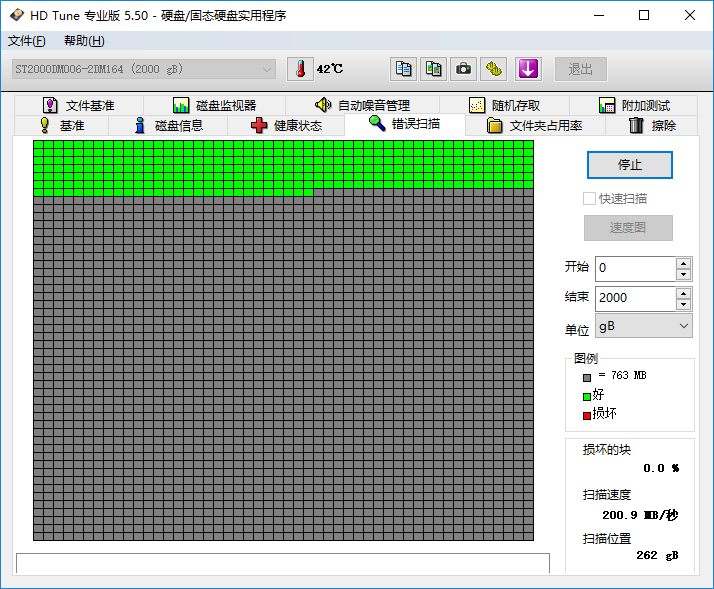Viewport: 714px width, 589px height.
Task: Click the temperature thermometer icon
Action: tap(300, 69)
